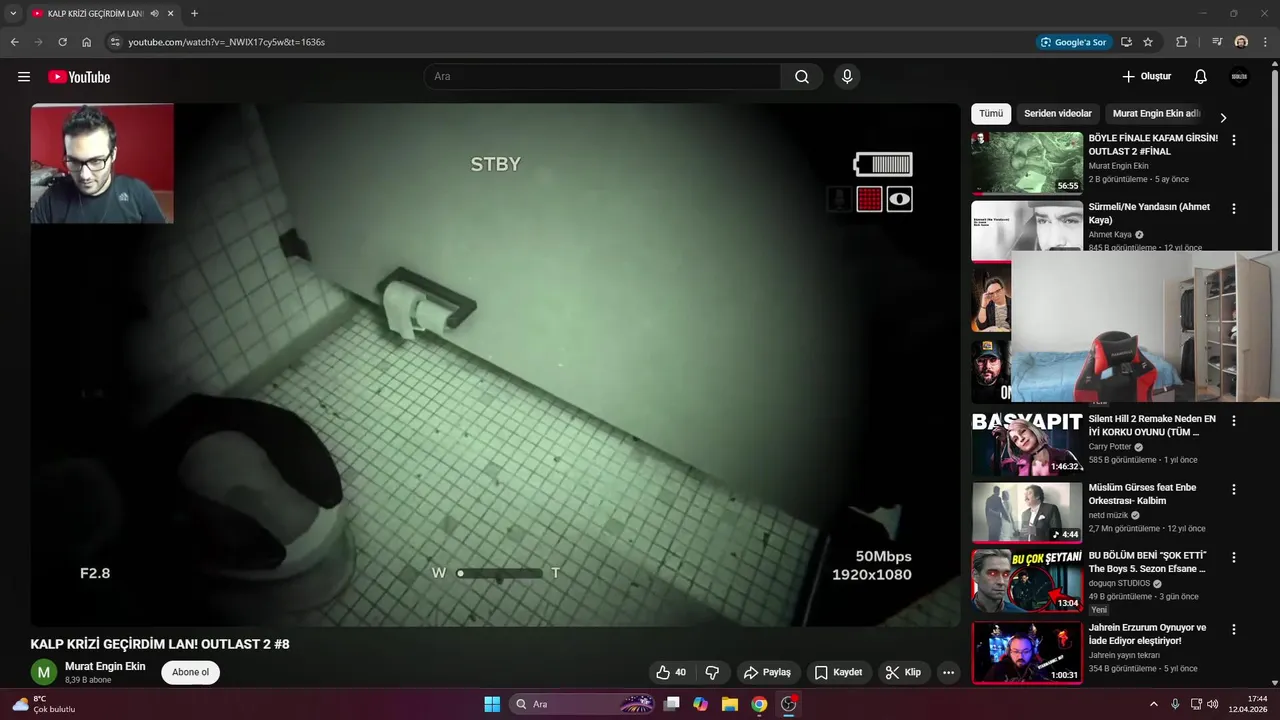Click the YouTube page vertical scrollbar

pyautogui.click(x=1275, y=160)
